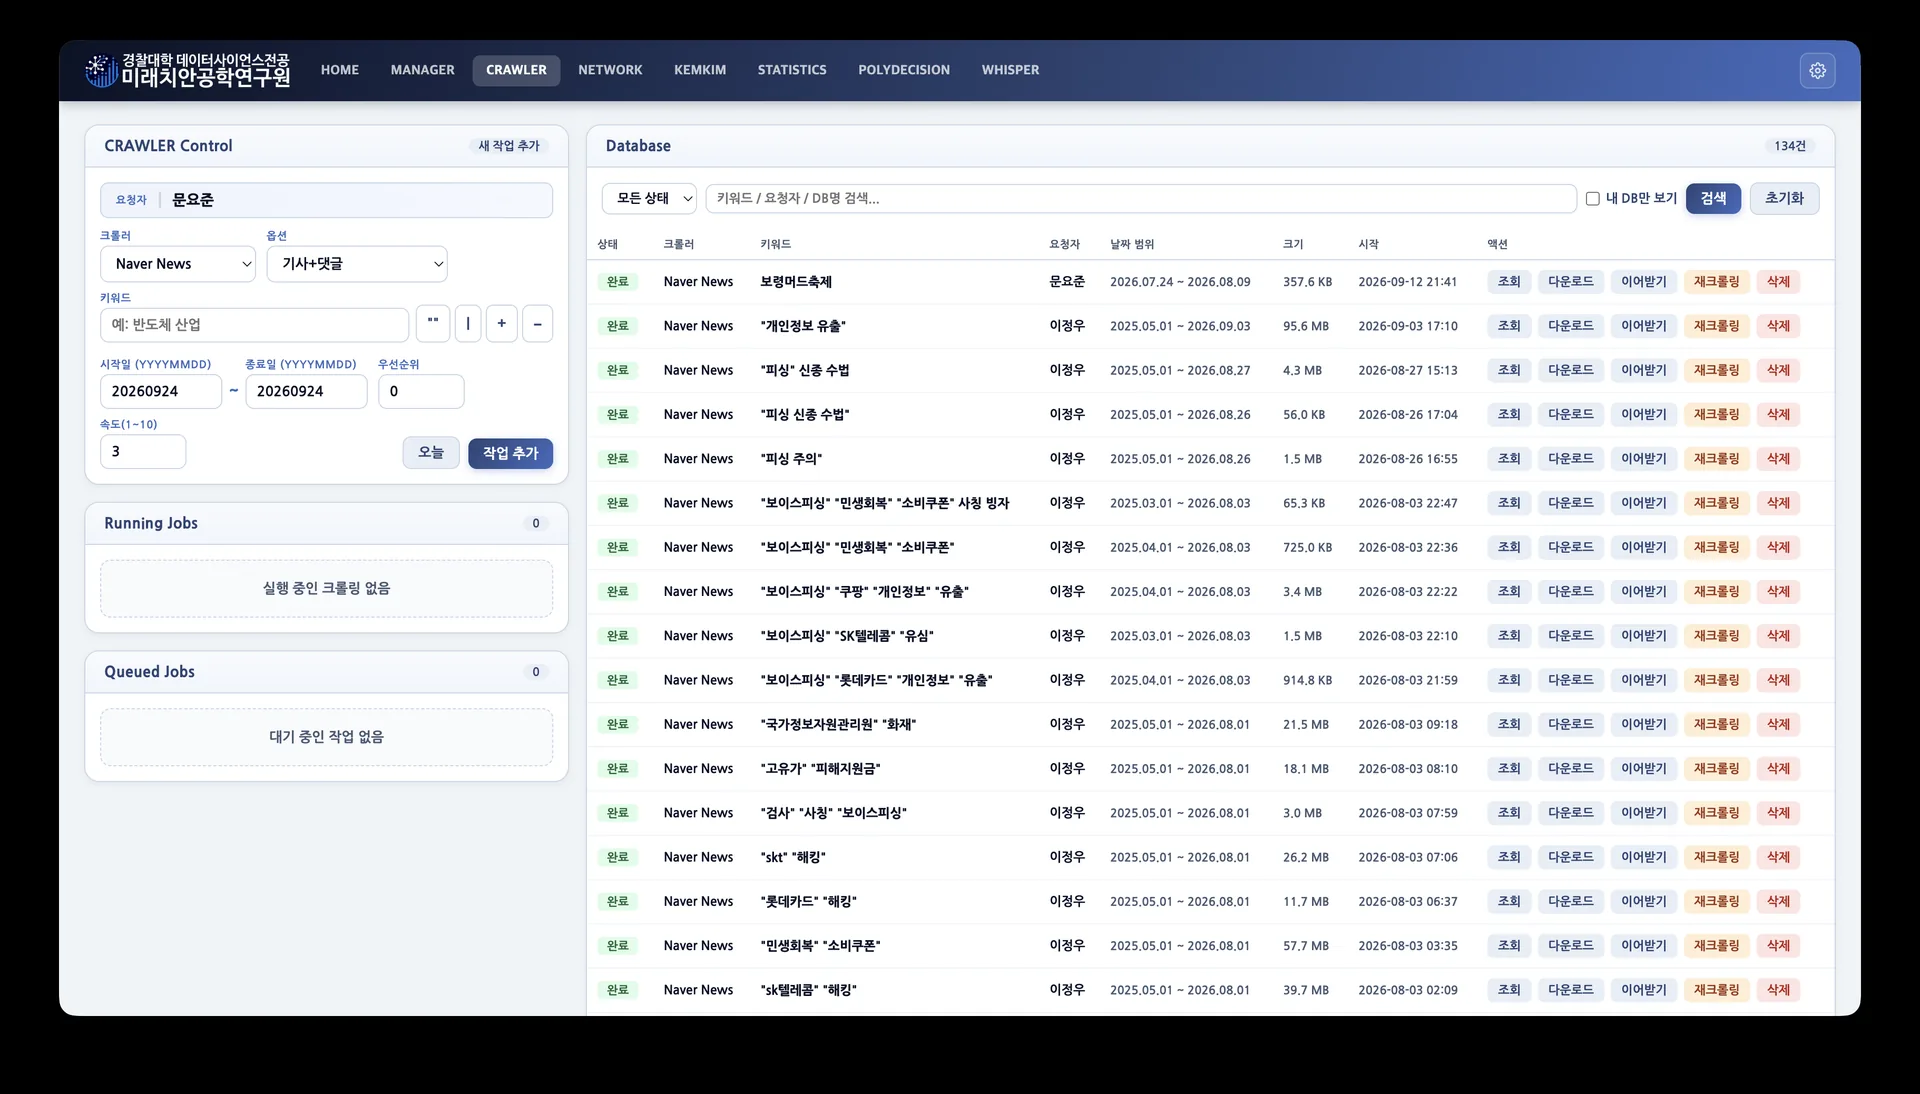This screenshot has width=1920, height=1094.
Task: Insert the OR pipe operator
Action: pyautogui.click(x=468, y=323)
